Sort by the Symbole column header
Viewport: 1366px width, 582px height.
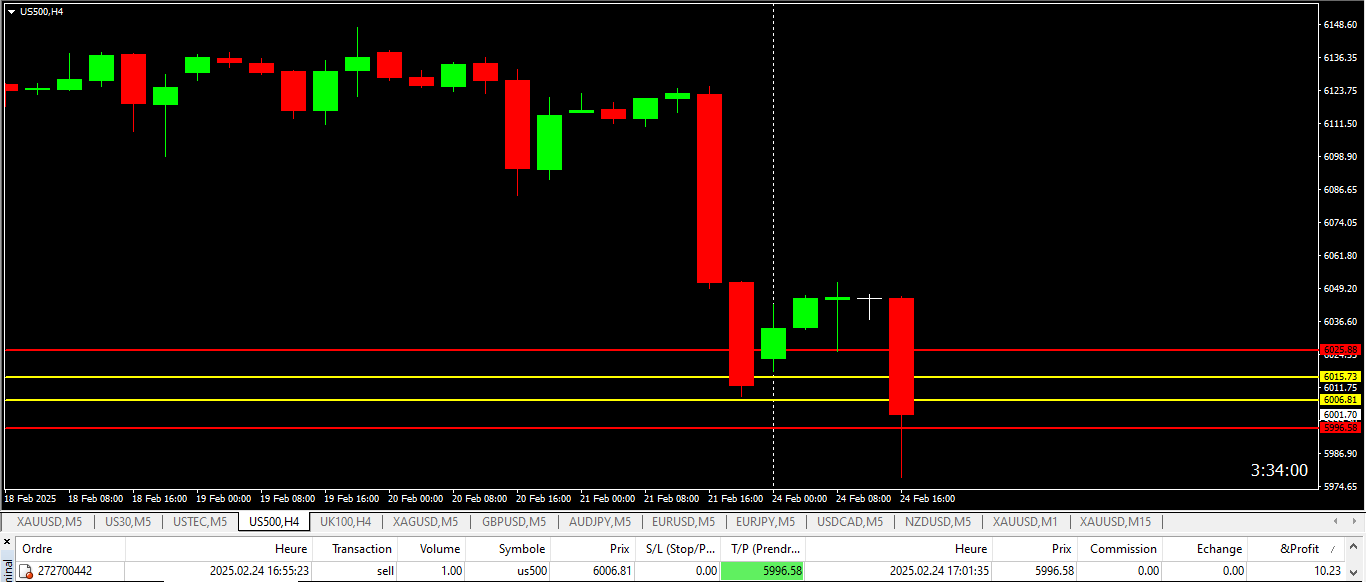pos(508,548)
